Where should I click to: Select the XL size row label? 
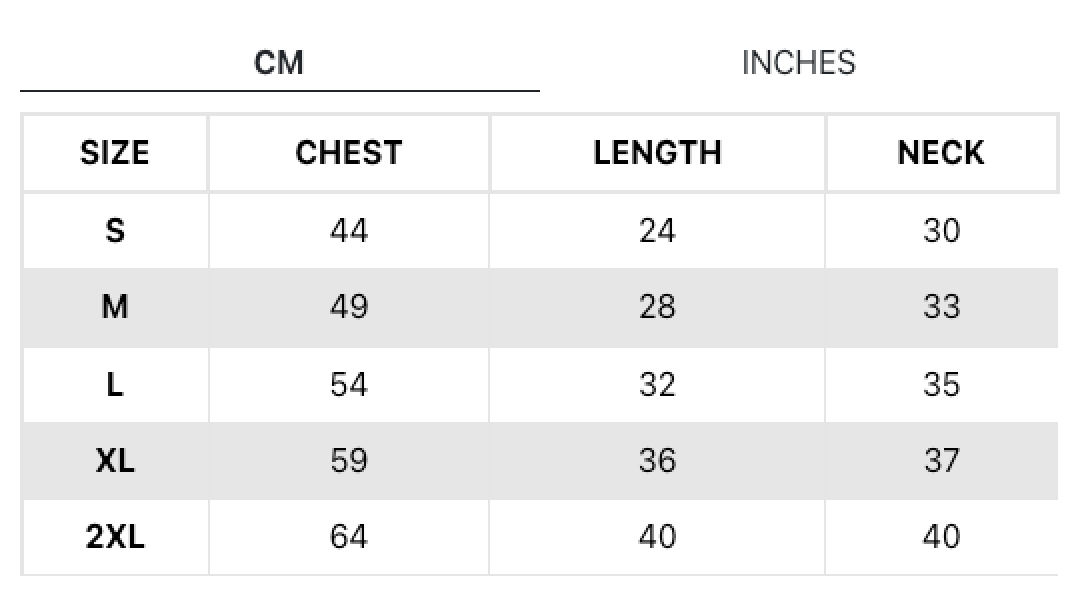pyautogui.click(x=115, y=460)
